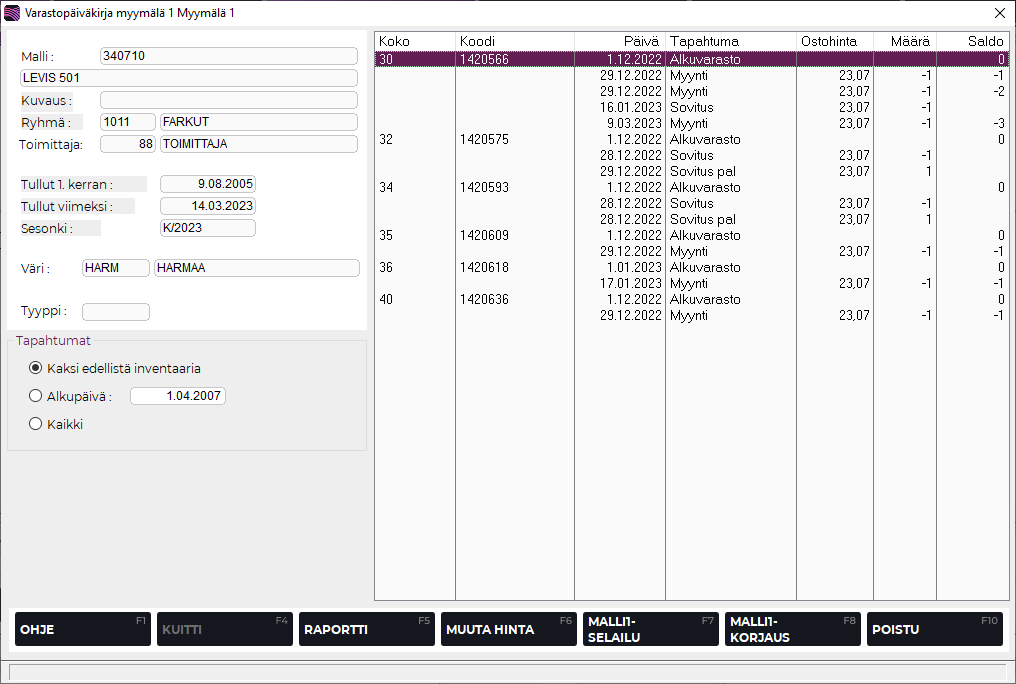Click the MUUTA HINTA button
1016x684 pixels.
coord(508,629)
